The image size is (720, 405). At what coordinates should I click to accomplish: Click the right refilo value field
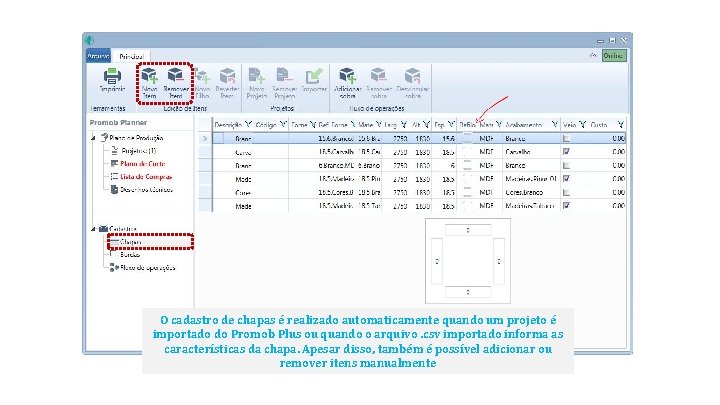(499, 261)
